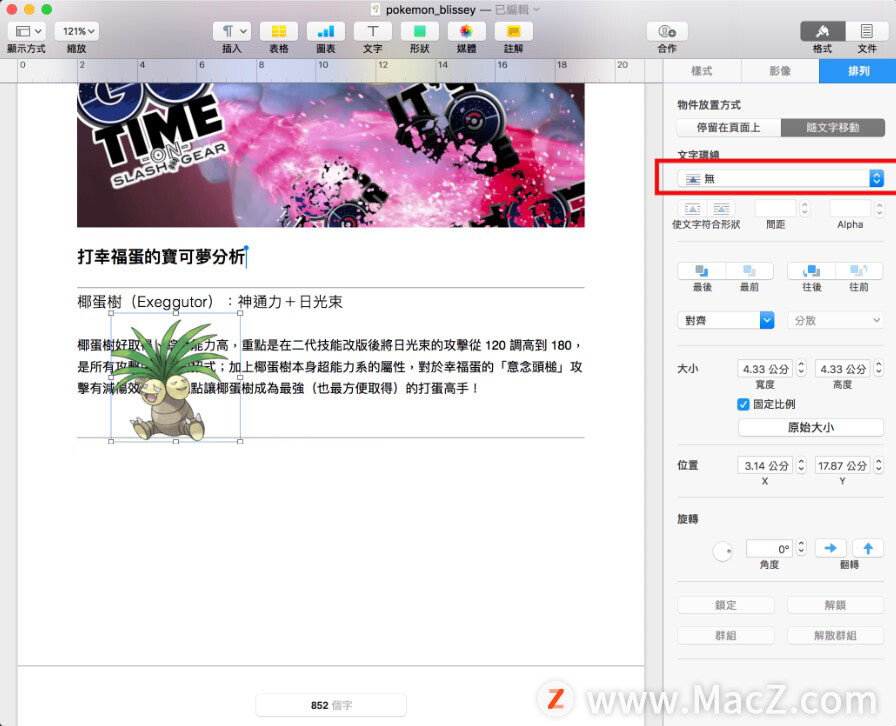Viewport: 896px width, 726px height.
Task: Click the 解散群組 ungroup button
Action: [835, 635]
